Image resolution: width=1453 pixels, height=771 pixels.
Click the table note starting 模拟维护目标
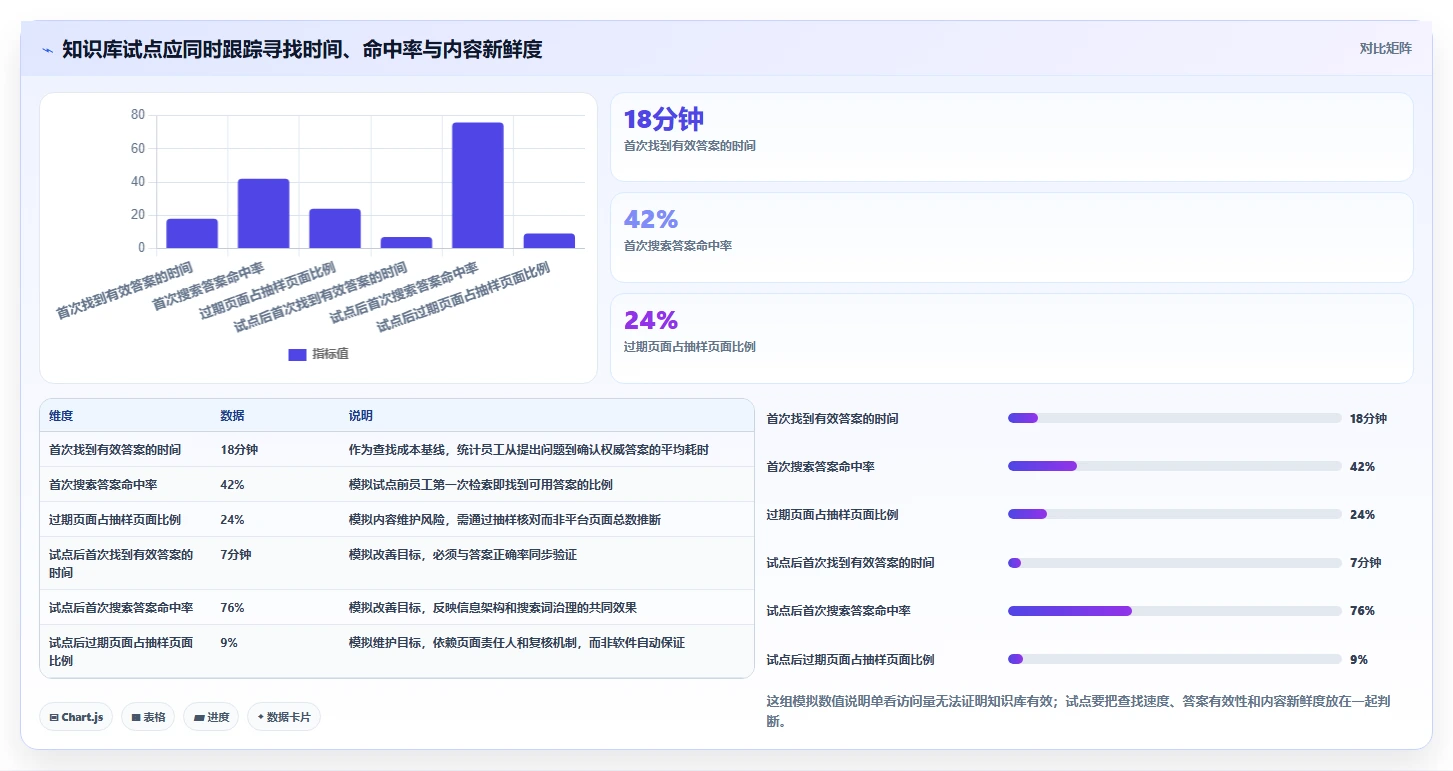click(516, 643)
